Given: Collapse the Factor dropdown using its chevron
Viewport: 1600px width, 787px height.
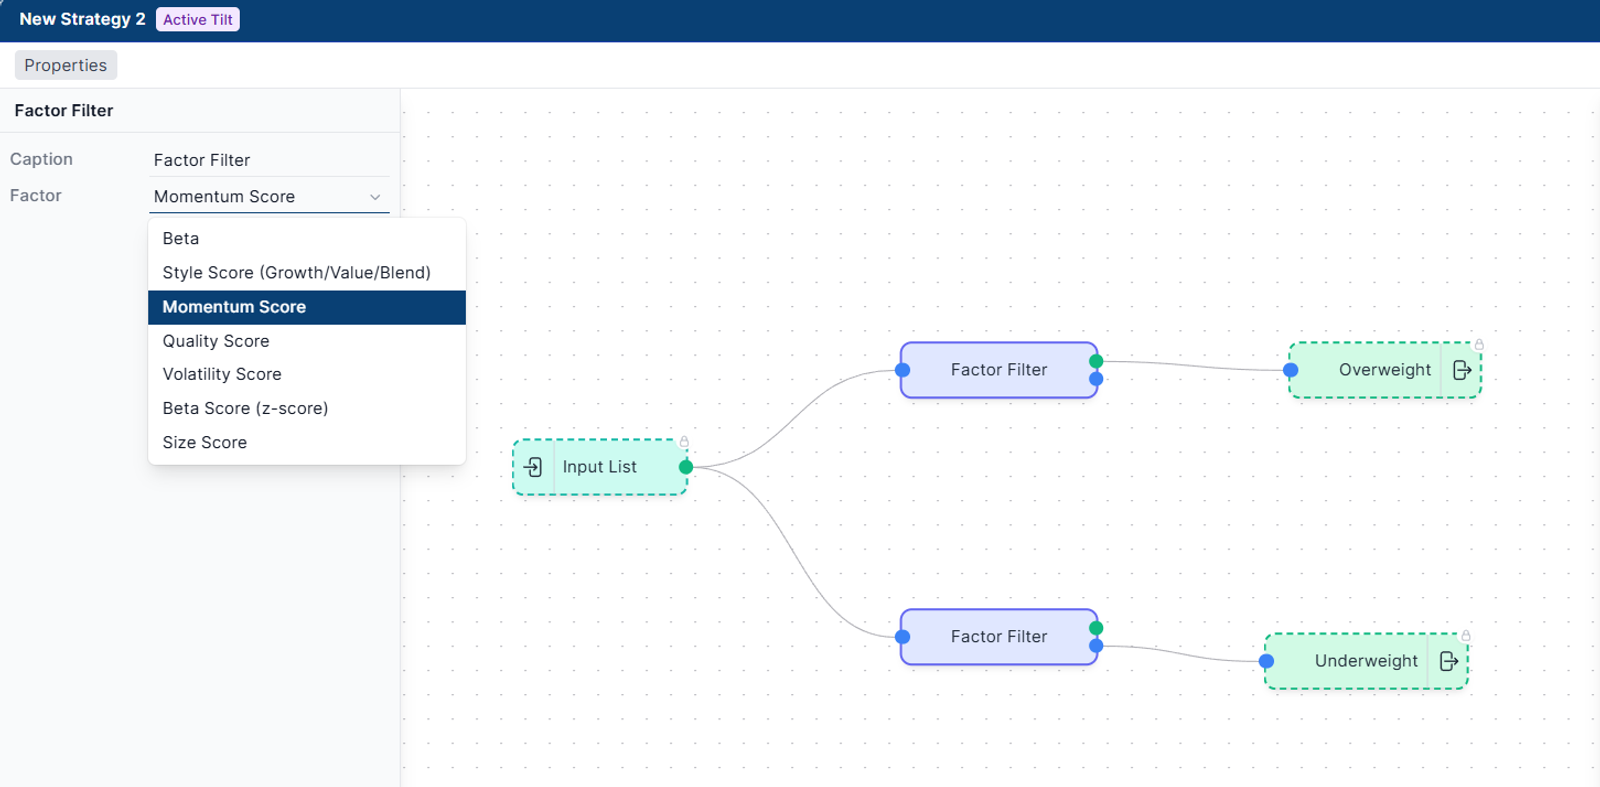Looking at the screenshot, I should coord(375,197).
